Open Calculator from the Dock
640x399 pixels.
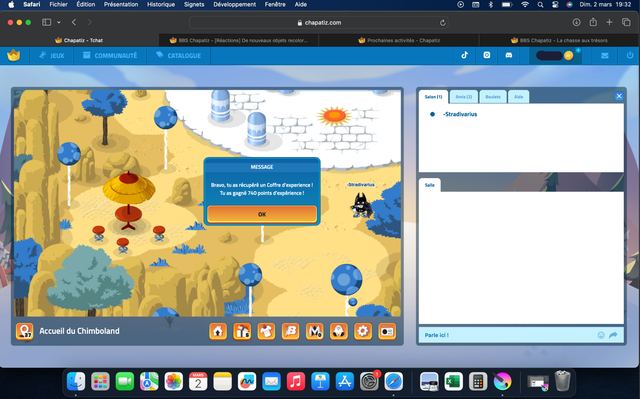(478, 381)
